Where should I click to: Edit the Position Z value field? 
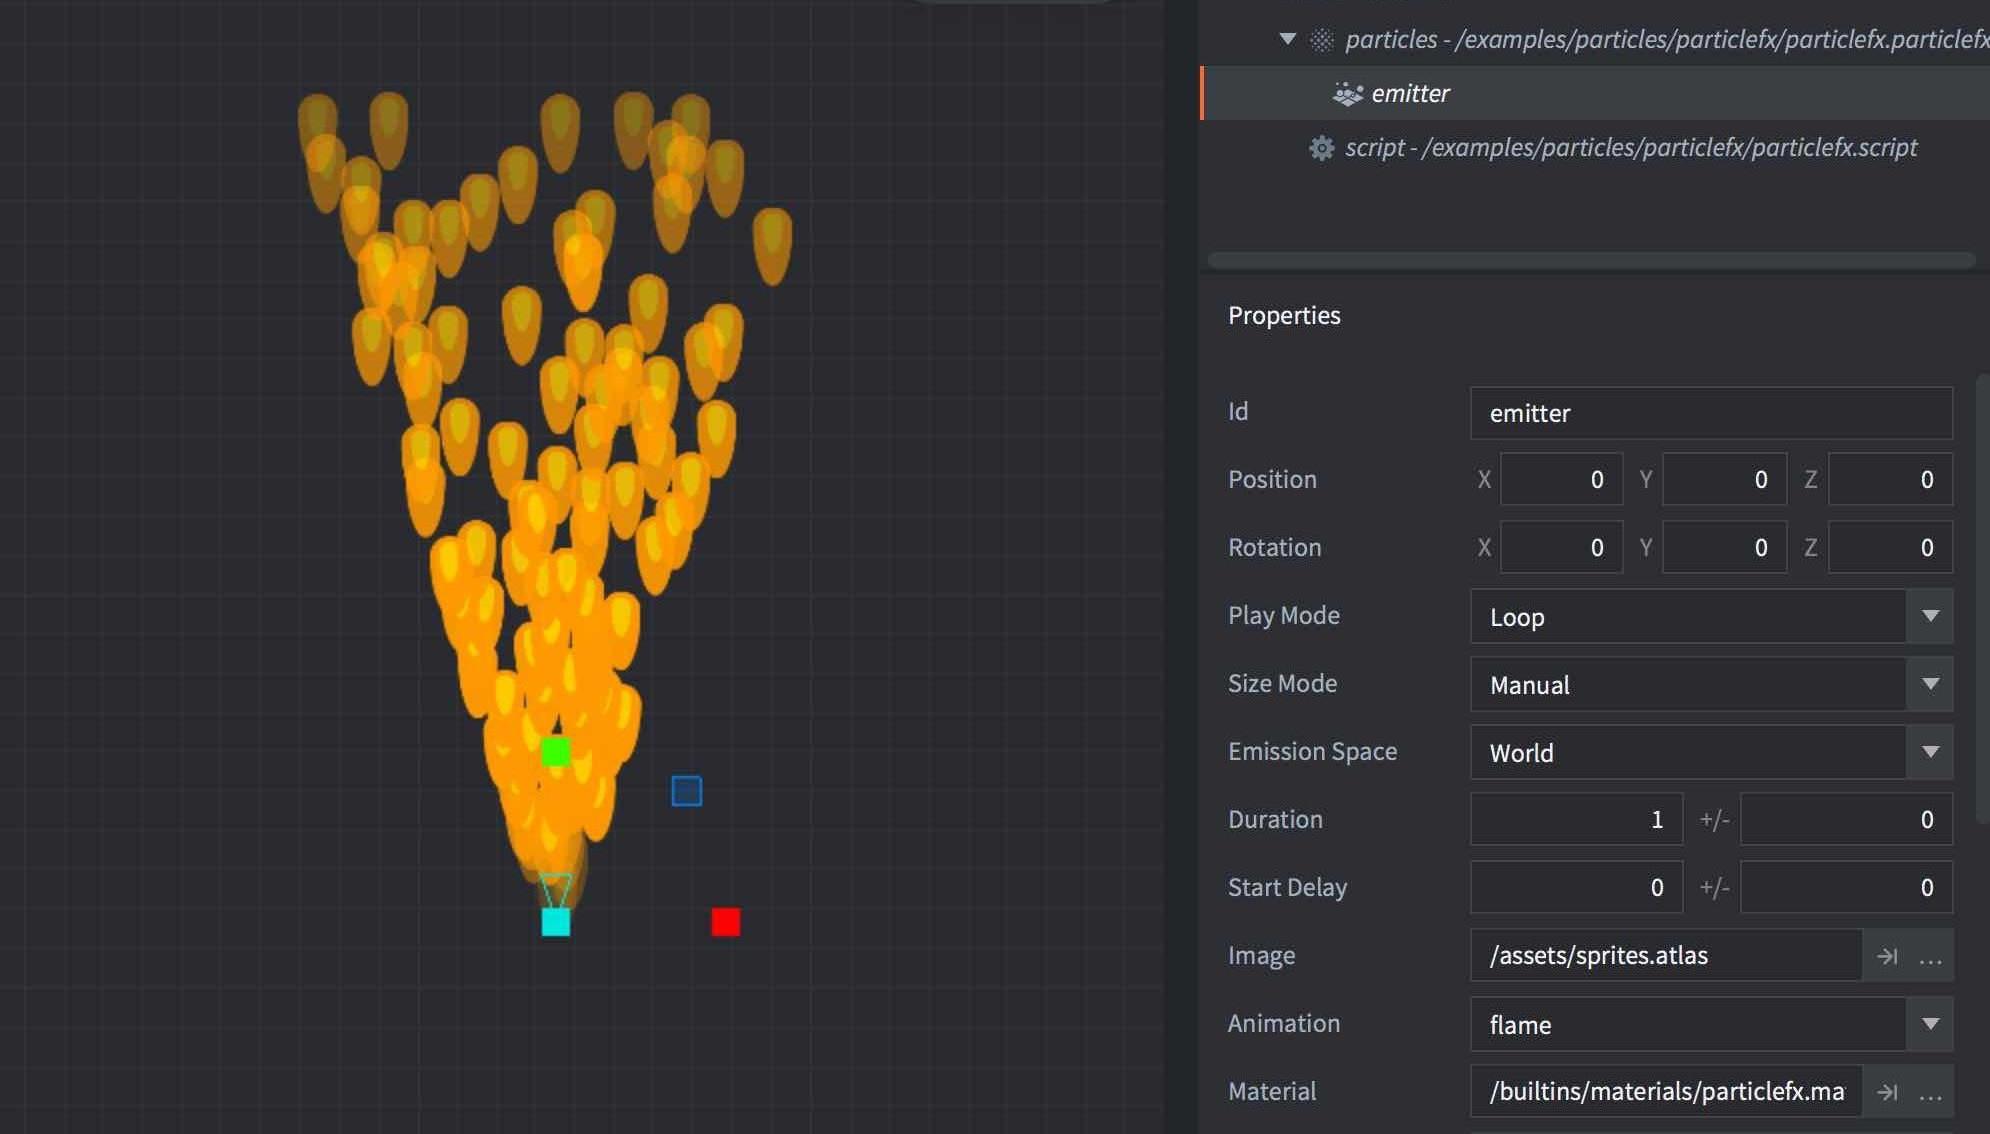pos(1890,480)
